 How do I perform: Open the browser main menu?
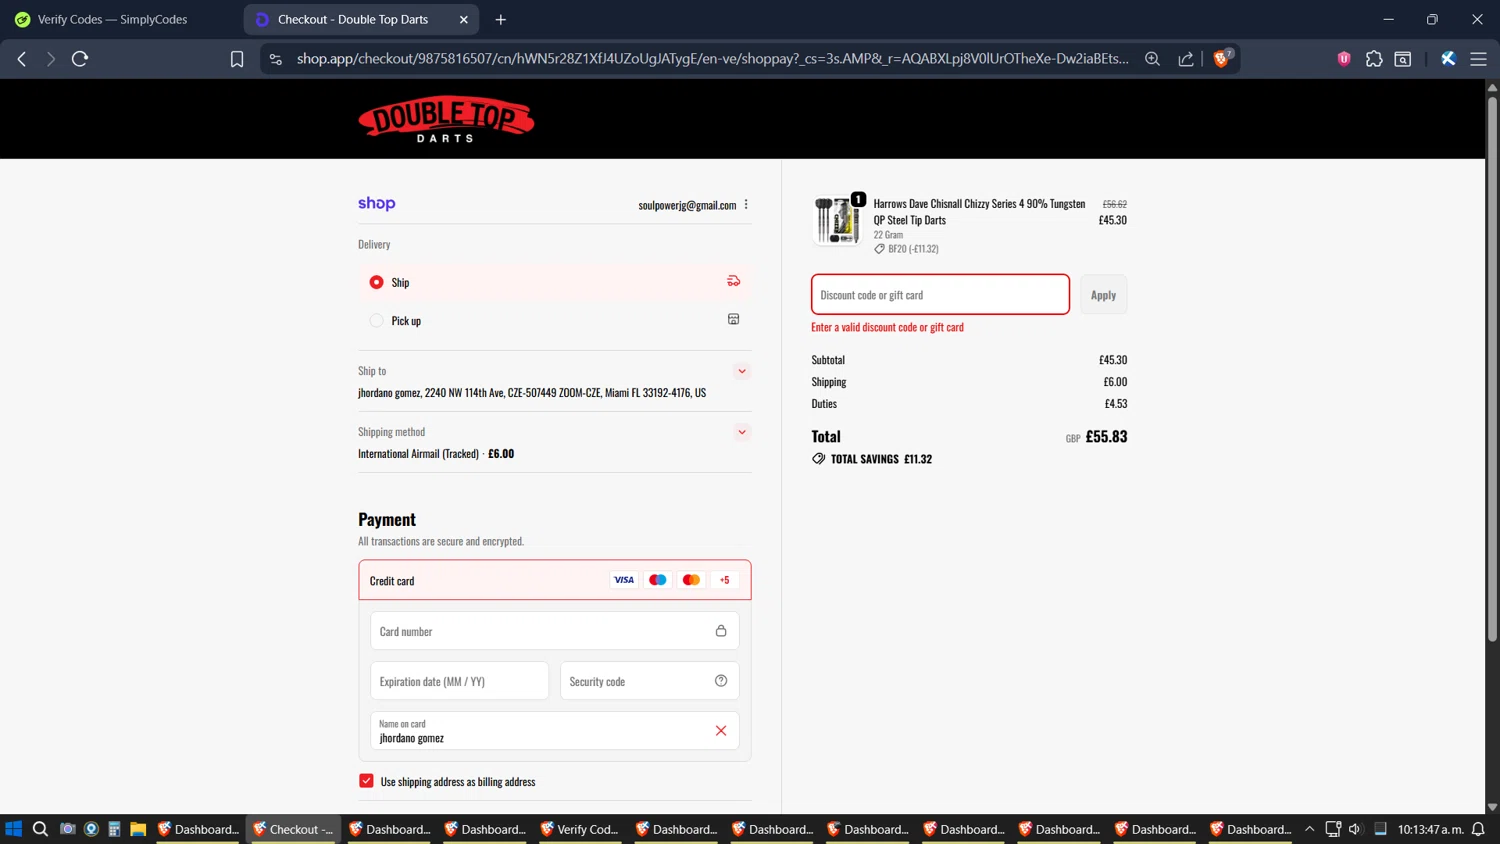(1478, 59)
